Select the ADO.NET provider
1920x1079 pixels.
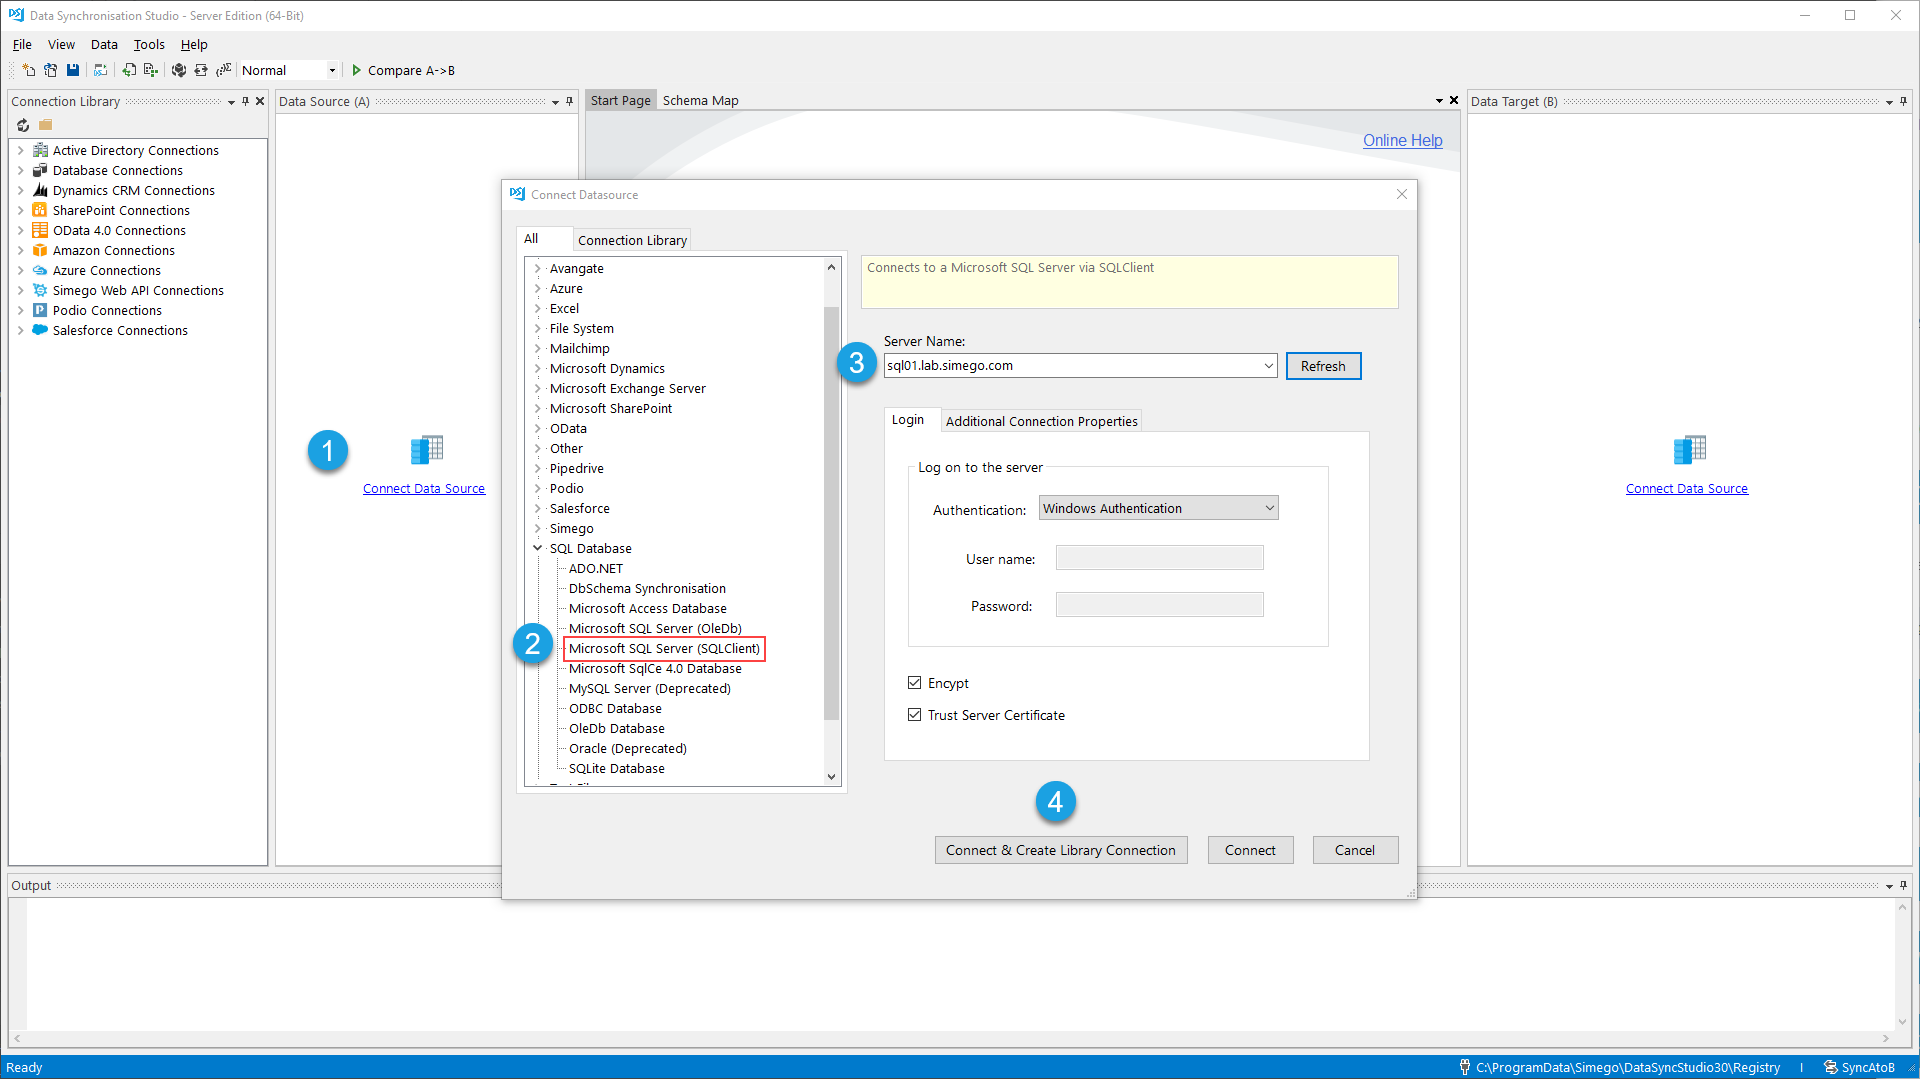[595, 568]
